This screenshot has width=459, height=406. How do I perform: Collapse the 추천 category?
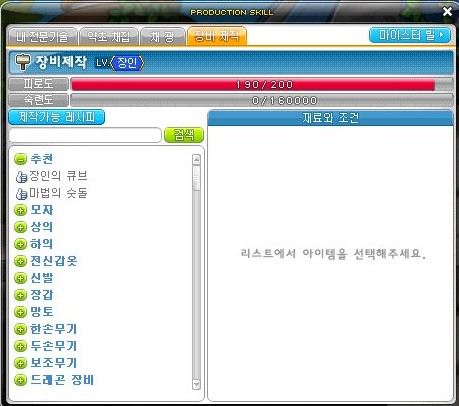[20, 159]
